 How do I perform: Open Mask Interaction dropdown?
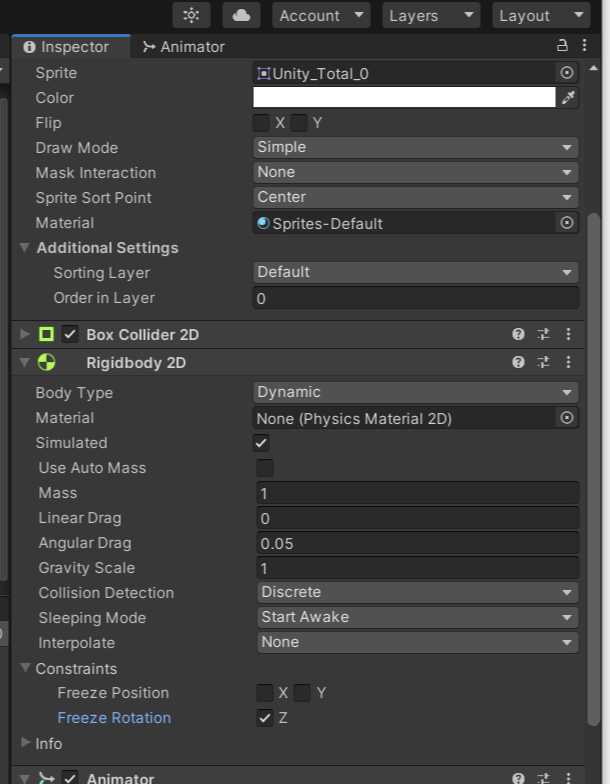(416, 172)
